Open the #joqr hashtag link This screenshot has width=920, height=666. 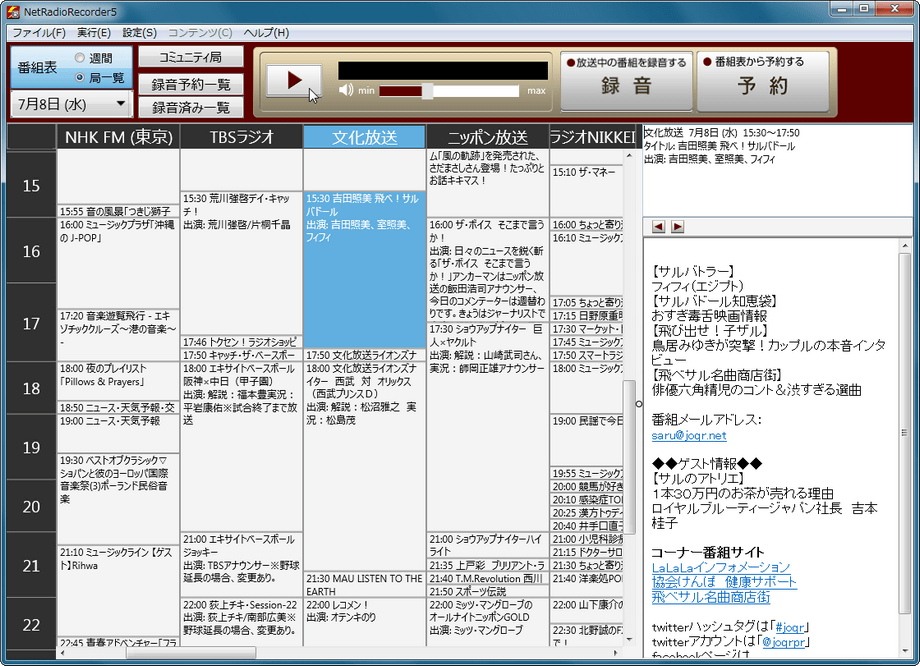click(790, 627)
